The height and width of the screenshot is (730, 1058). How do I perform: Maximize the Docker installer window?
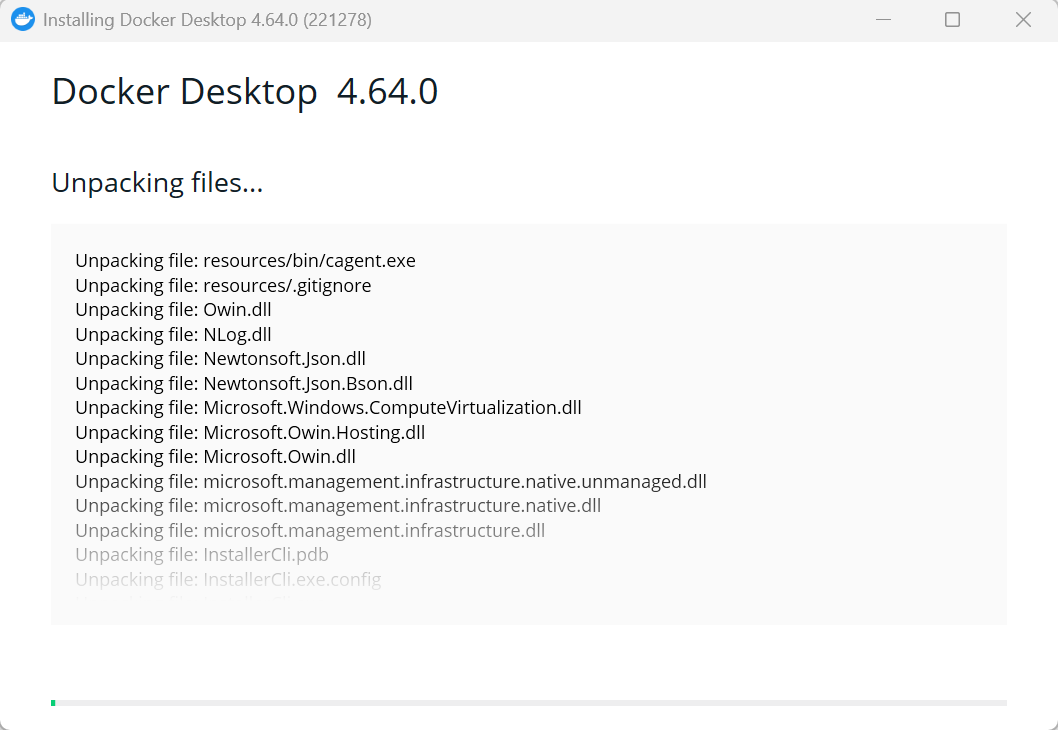(x=952, y=20)
